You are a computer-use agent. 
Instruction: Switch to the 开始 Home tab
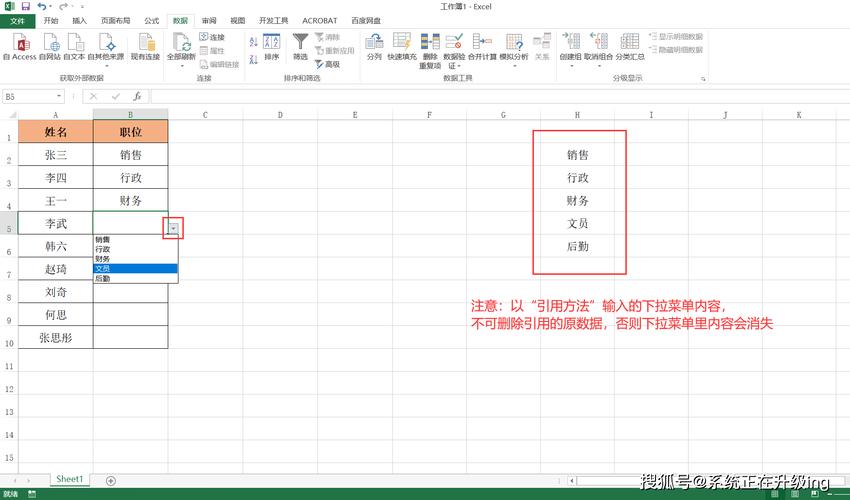[x=51, y=21]
